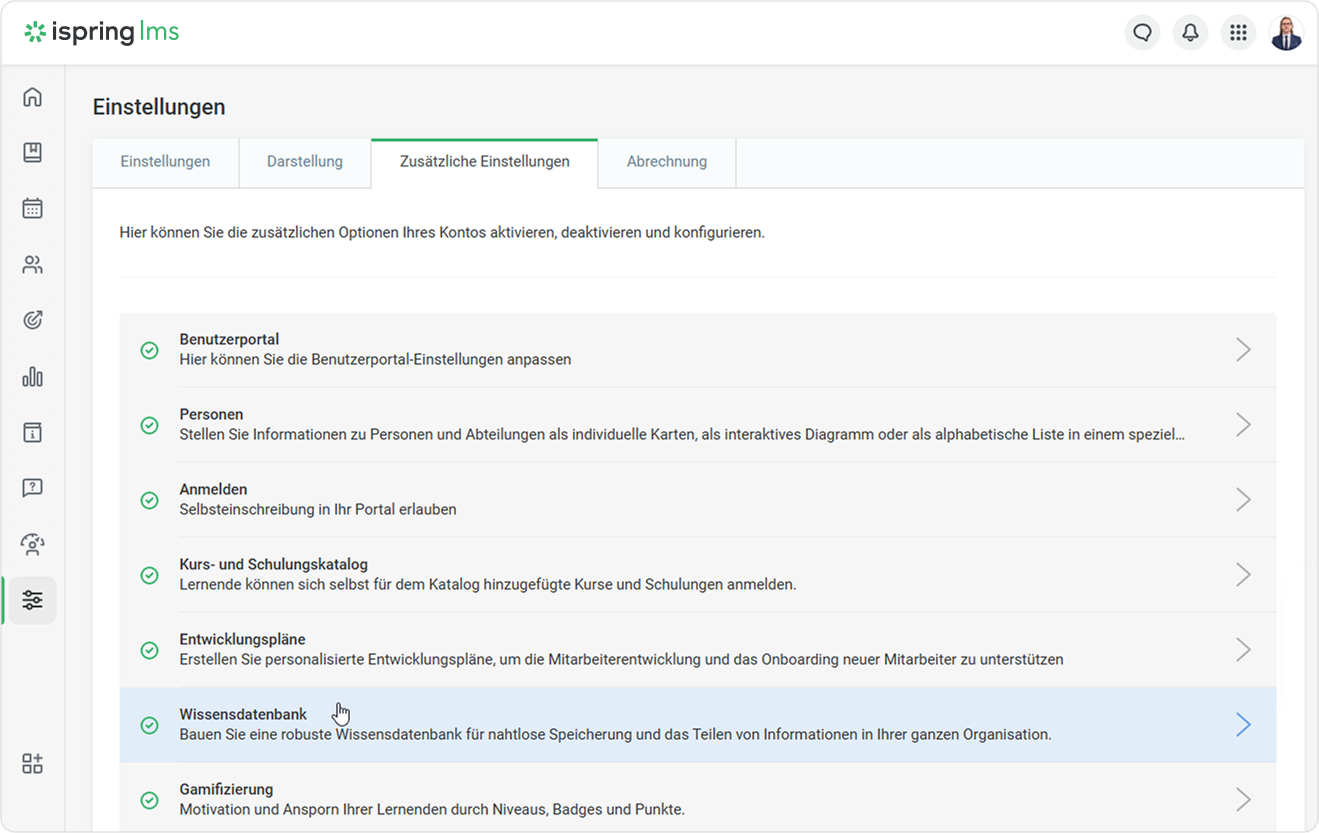Click the 'Motivation und Ansporn' description text
Screen dimensions: 1319x833
[432, 810]
